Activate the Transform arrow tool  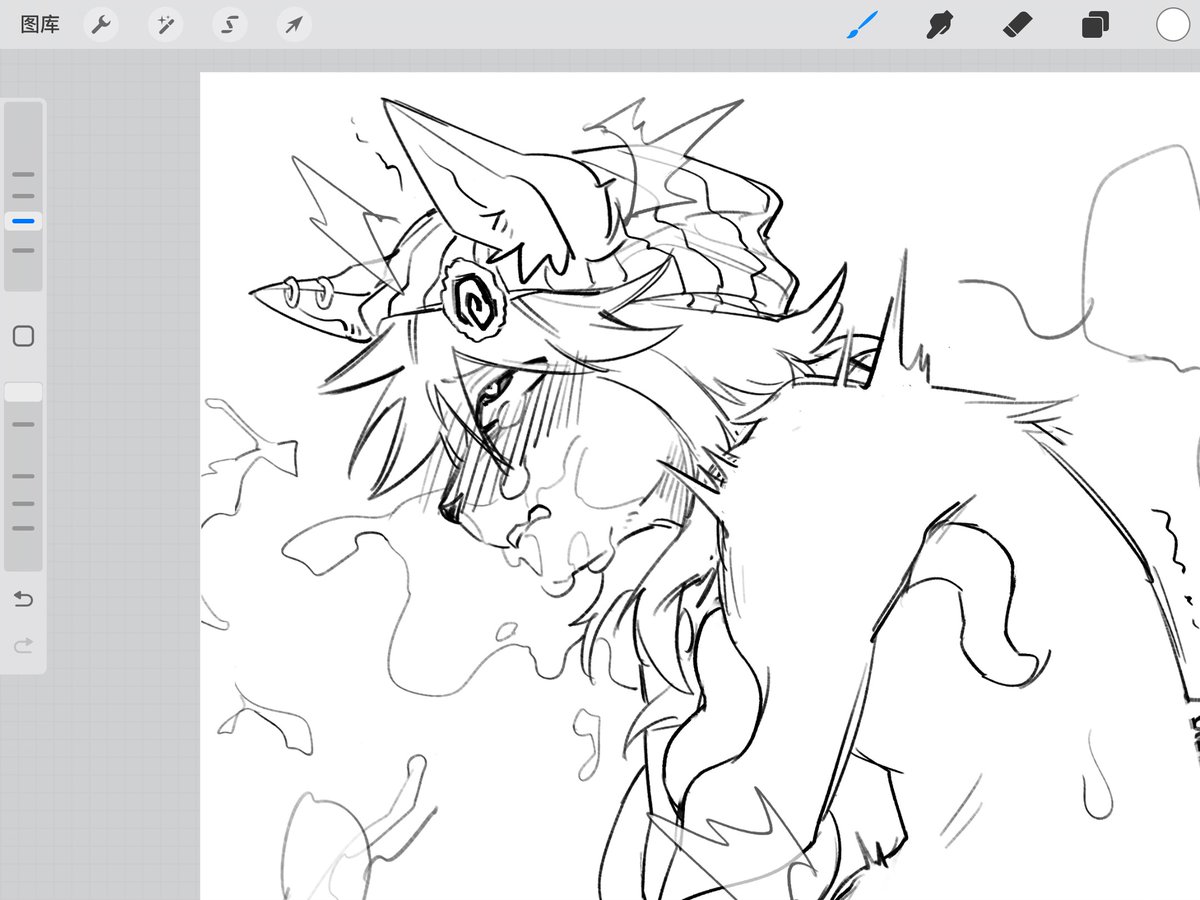pos(293,25)
